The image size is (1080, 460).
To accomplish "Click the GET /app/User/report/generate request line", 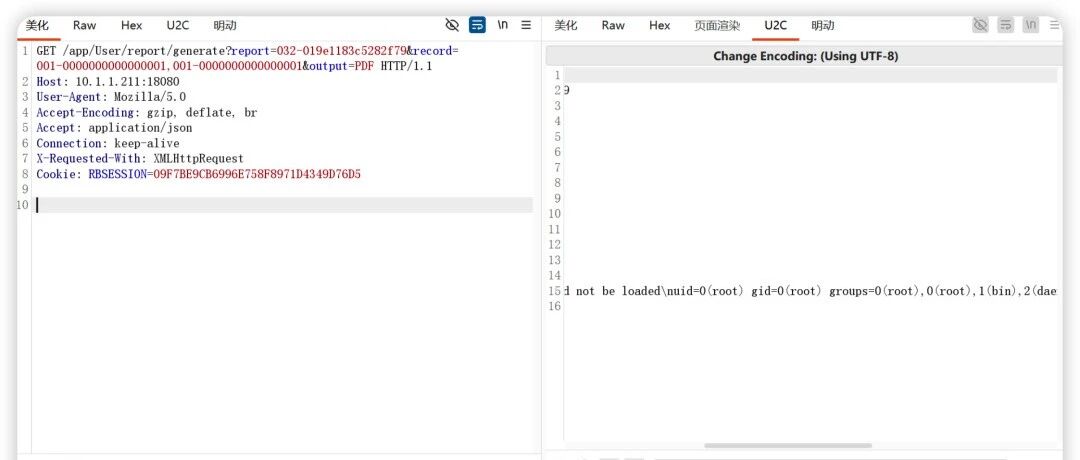I will pos(247,59).
